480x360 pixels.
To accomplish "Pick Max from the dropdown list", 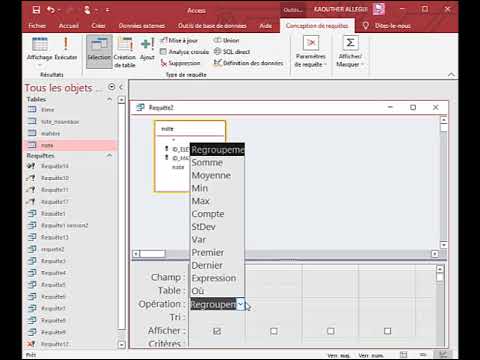I will coord(217,201).
